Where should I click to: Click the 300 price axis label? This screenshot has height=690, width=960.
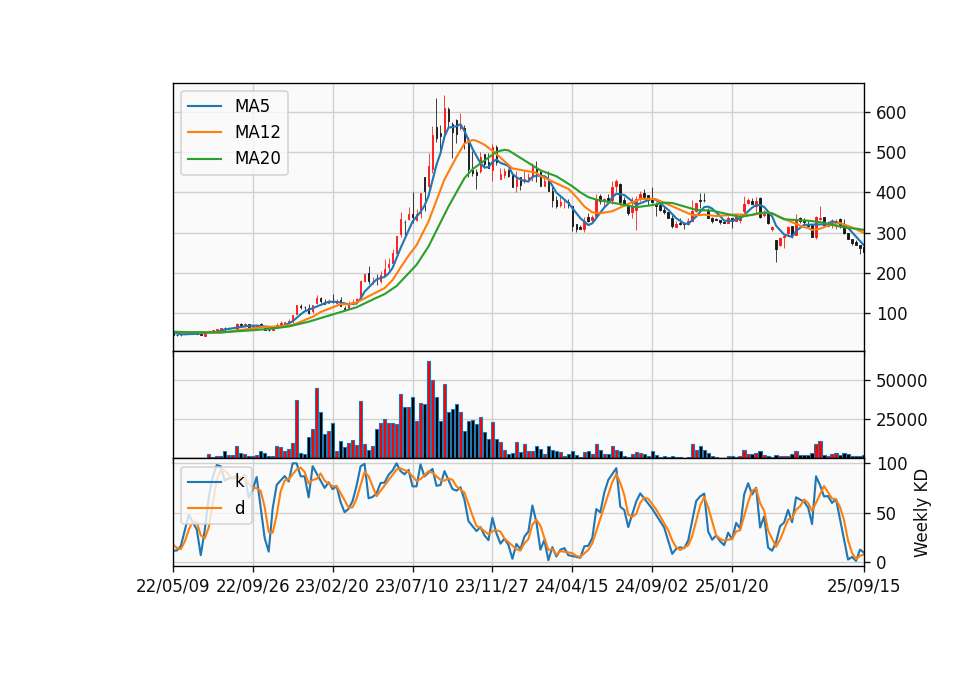891,234
